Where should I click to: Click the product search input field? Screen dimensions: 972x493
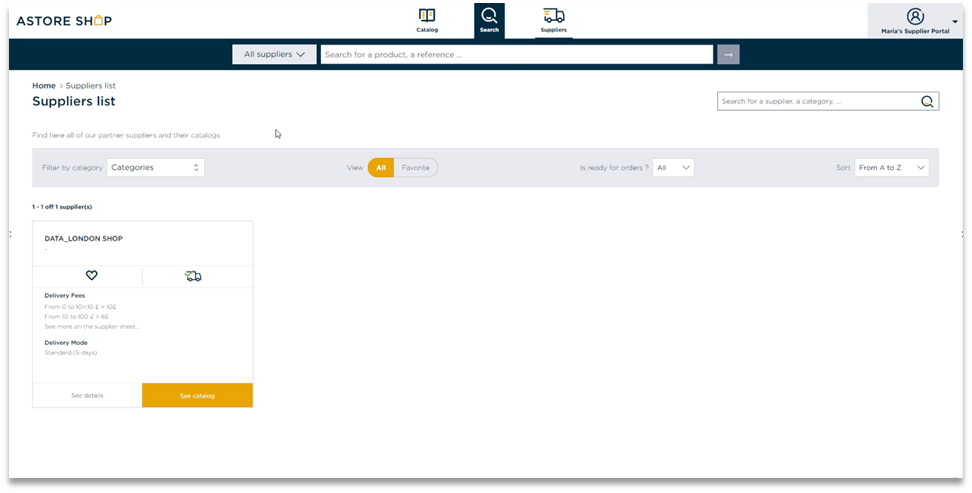516,54
